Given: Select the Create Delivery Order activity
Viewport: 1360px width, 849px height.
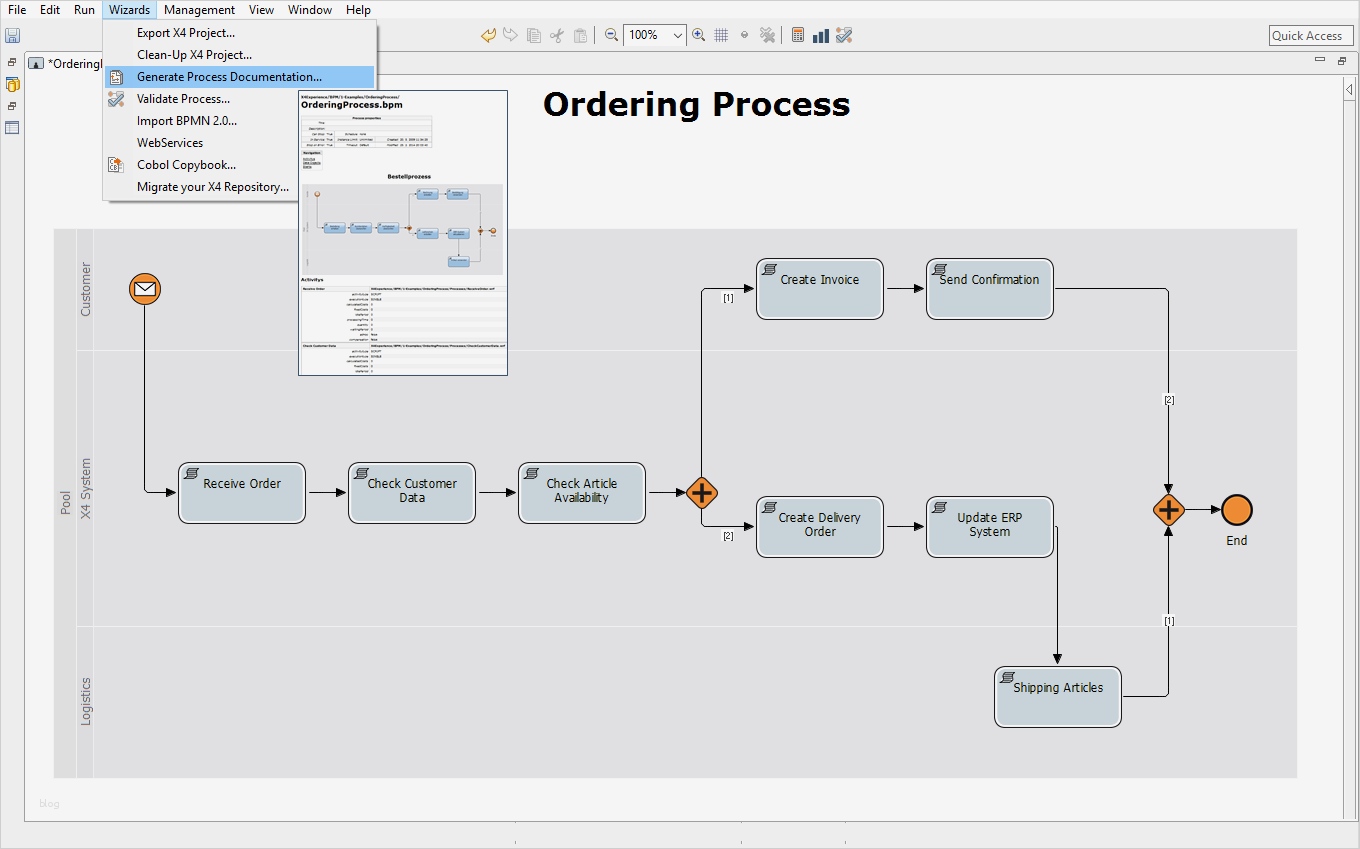Looking at the screenshot, I should pyautogui.click(x=820, y=527).
